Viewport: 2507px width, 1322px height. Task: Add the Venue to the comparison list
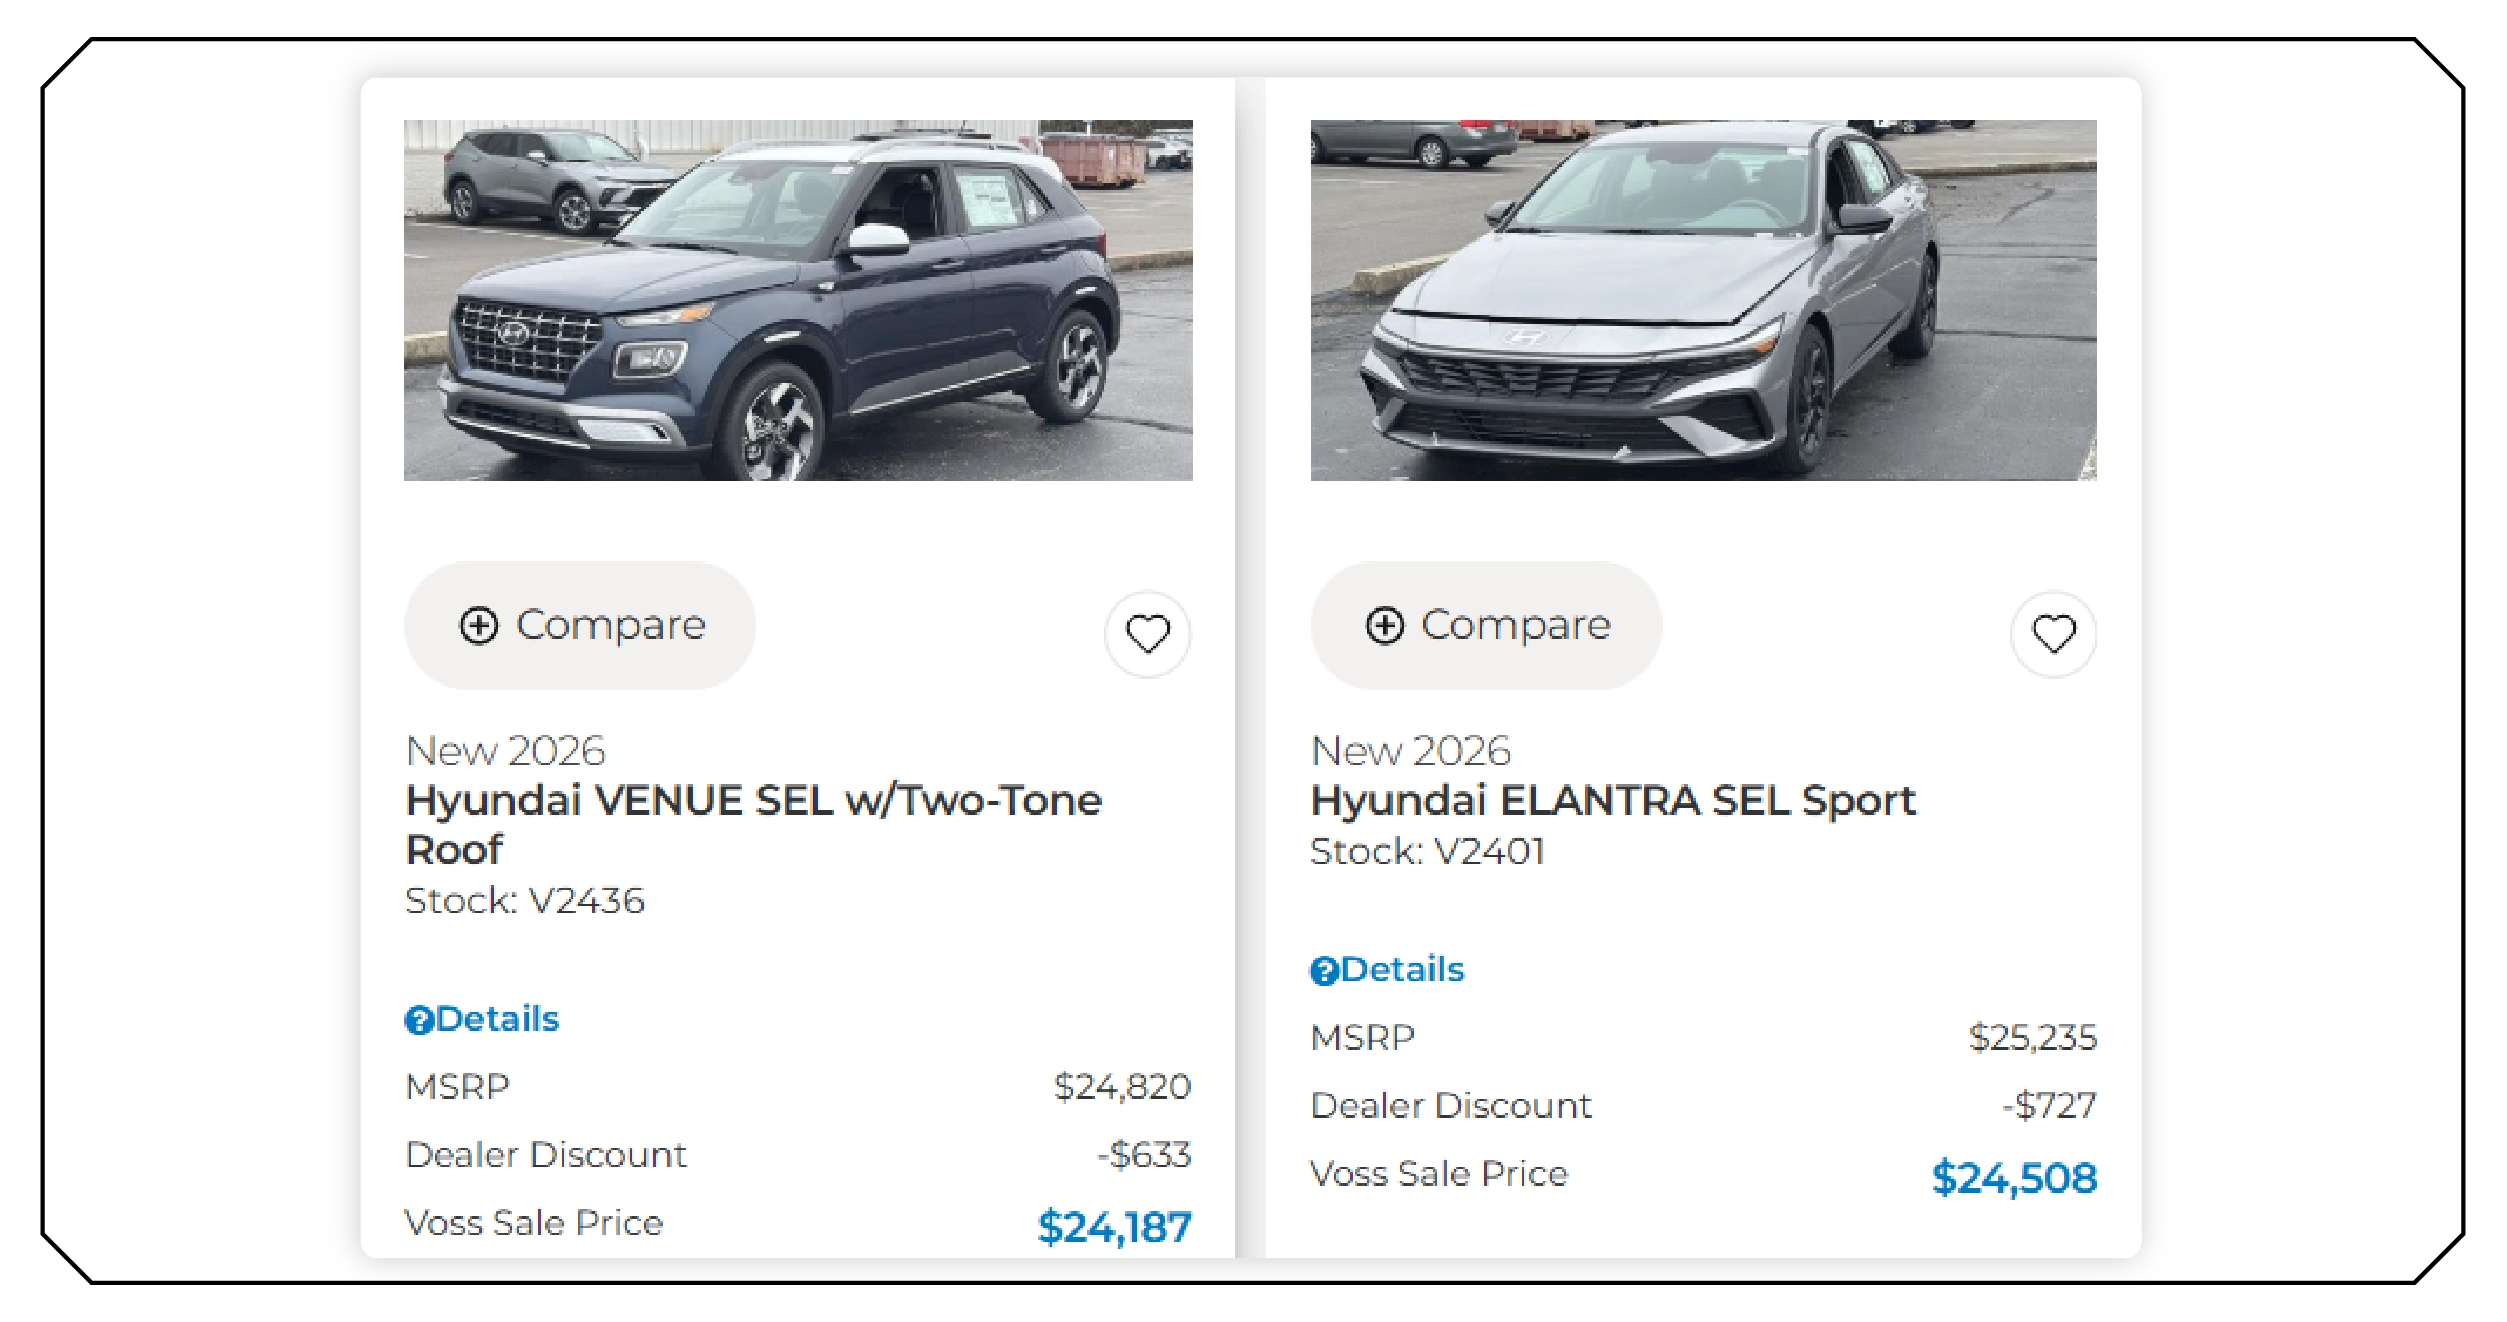(x=580, y=625)
